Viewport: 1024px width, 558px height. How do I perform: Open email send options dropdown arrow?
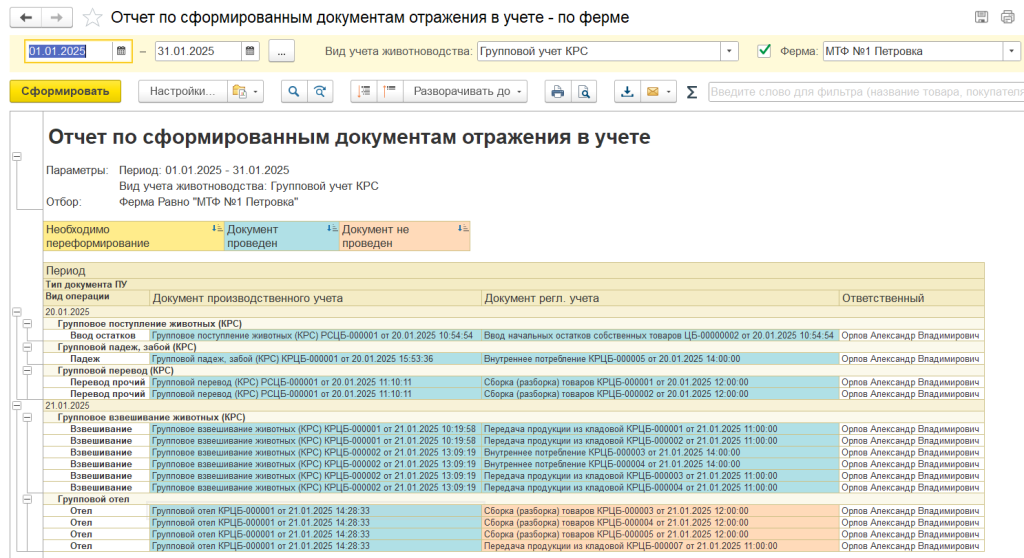pyautogui.click(x=669, y=91)
